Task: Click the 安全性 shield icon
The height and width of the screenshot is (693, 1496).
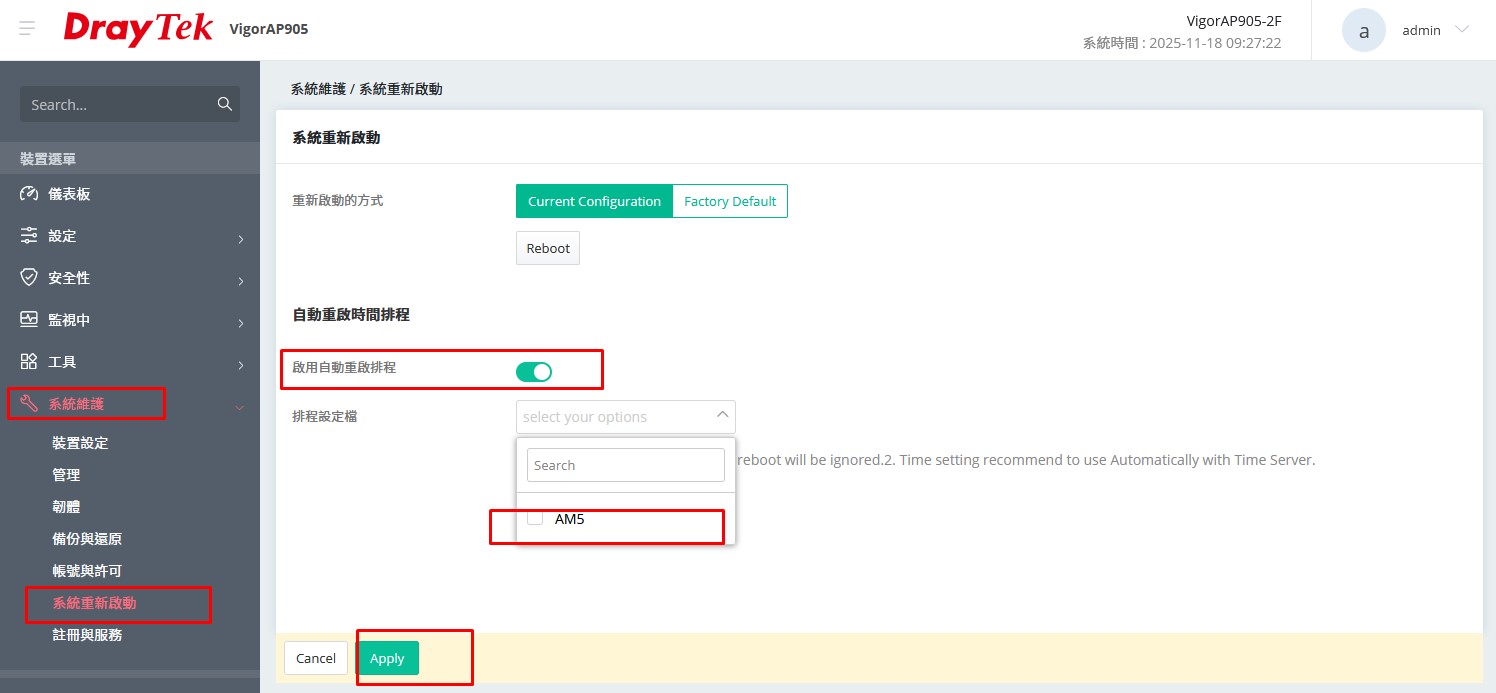Action: pos(30,278)
